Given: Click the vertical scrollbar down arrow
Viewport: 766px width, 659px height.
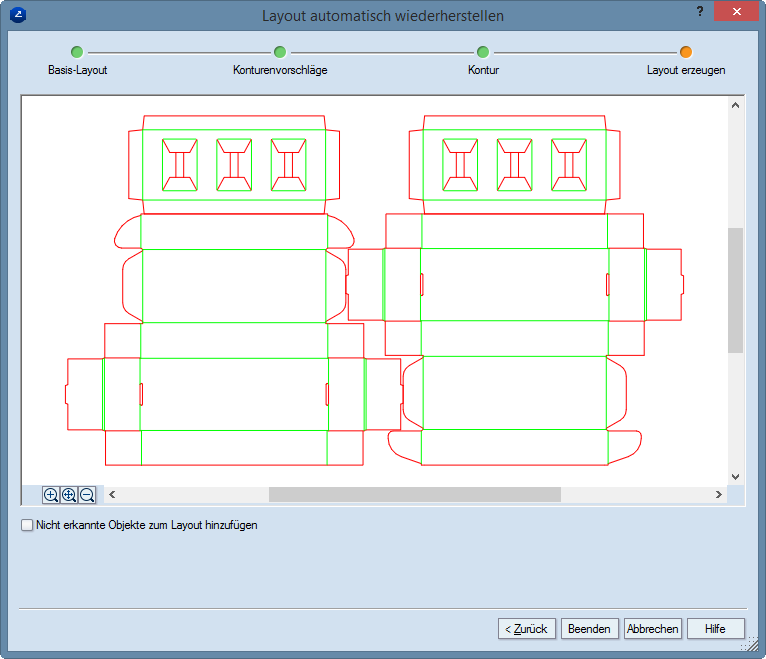Looking at the screenshot, I should pyautogui.click(x=735, y=477).
